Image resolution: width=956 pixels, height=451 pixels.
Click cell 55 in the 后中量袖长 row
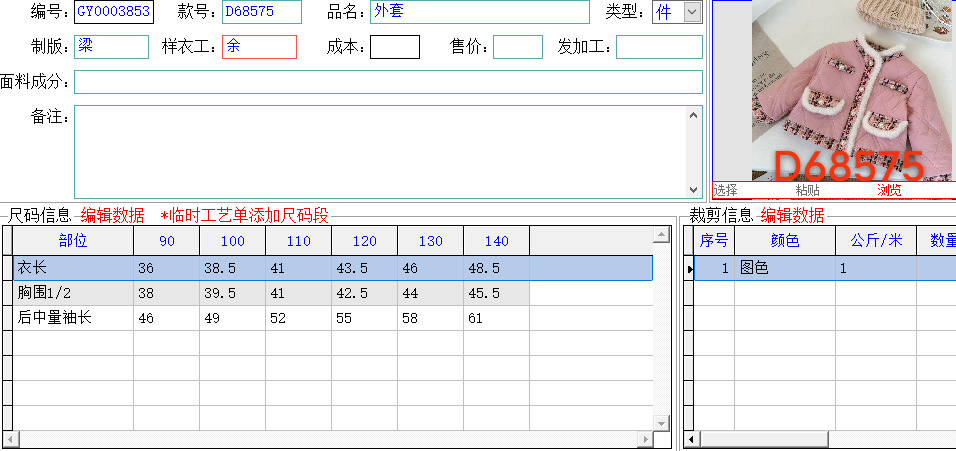365,318
